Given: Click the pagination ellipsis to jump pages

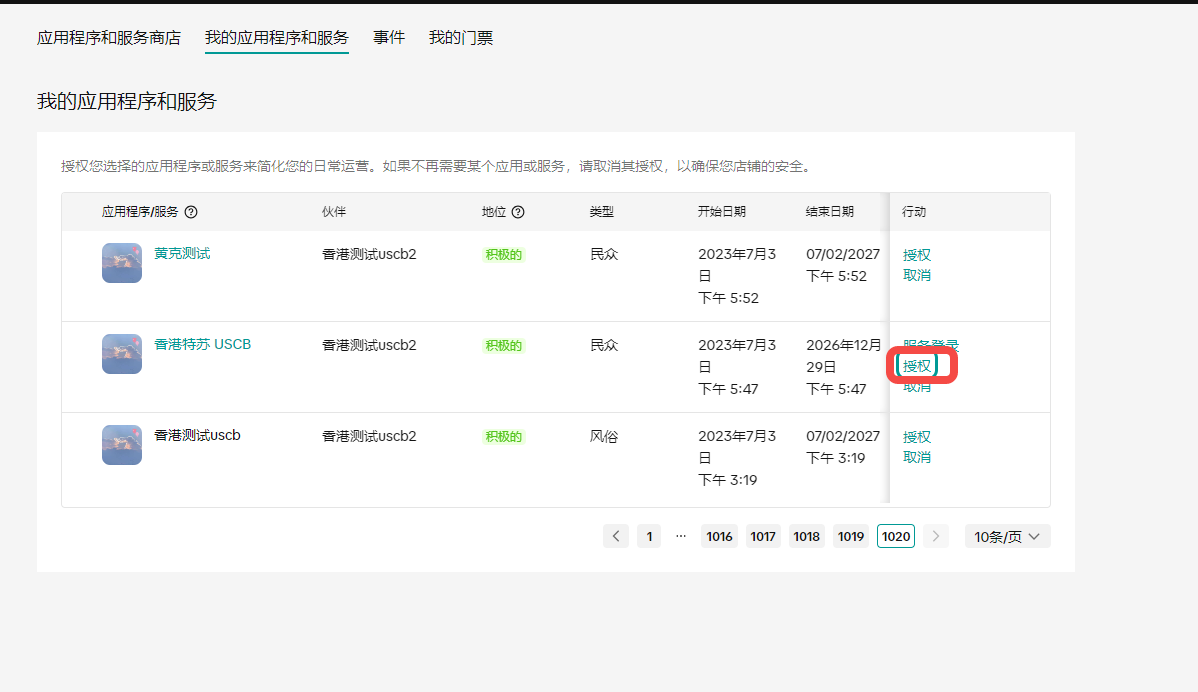Looking at the screenshot, I should (x=681, y=536).
